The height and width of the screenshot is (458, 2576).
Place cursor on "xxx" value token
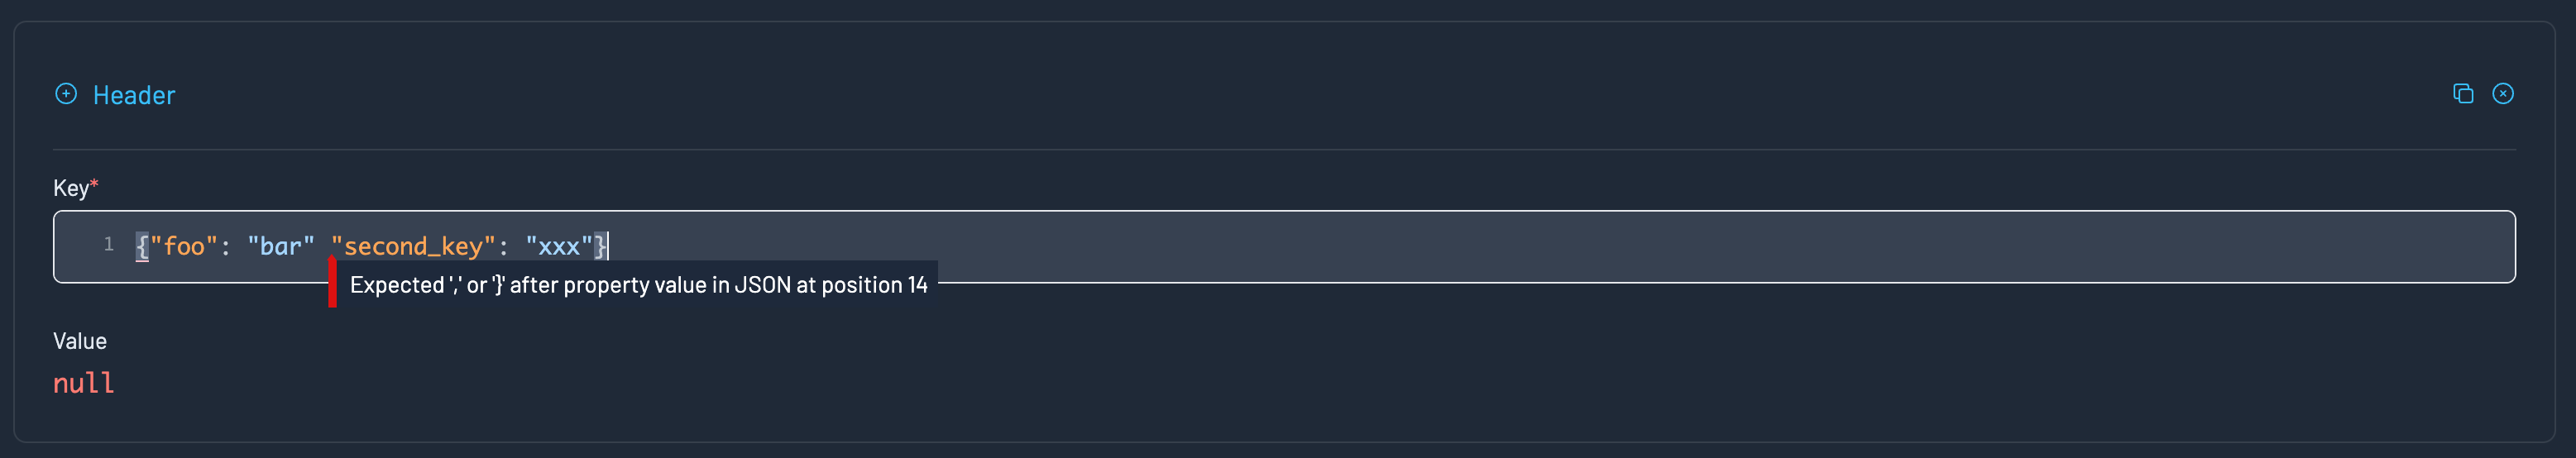pos(559,246)
